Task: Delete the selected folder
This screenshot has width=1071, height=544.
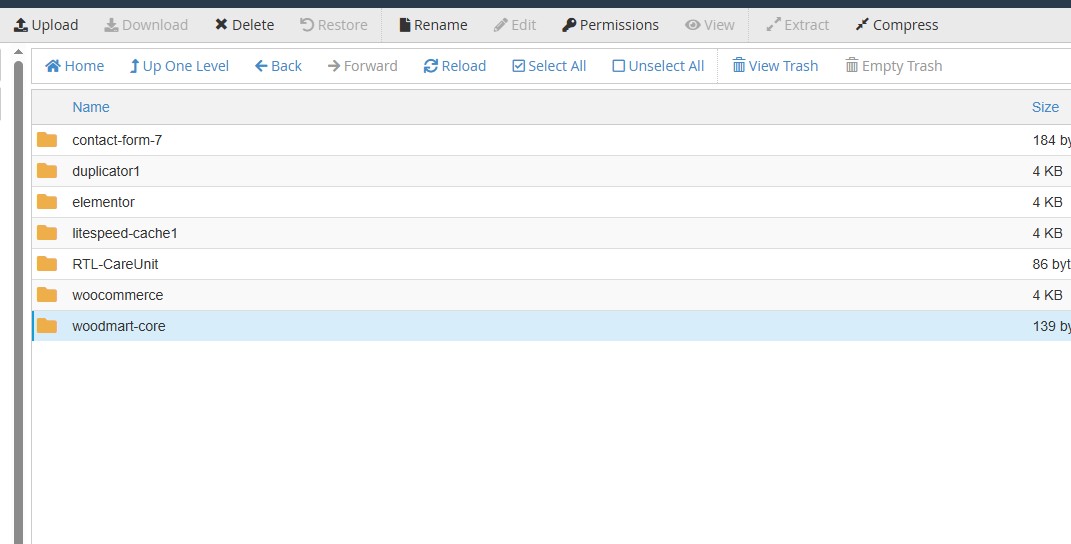Action: tap(245, 25)
